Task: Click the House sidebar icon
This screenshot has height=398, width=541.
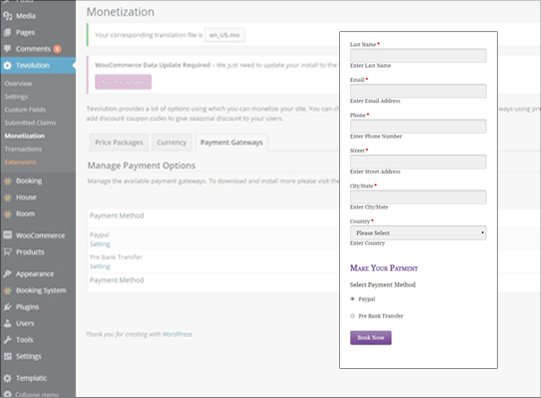Action: pos(8,197)
